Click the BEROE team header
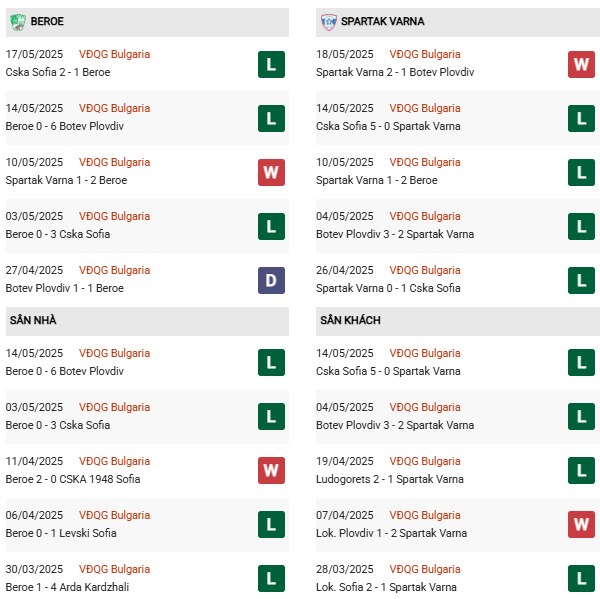 147,22
